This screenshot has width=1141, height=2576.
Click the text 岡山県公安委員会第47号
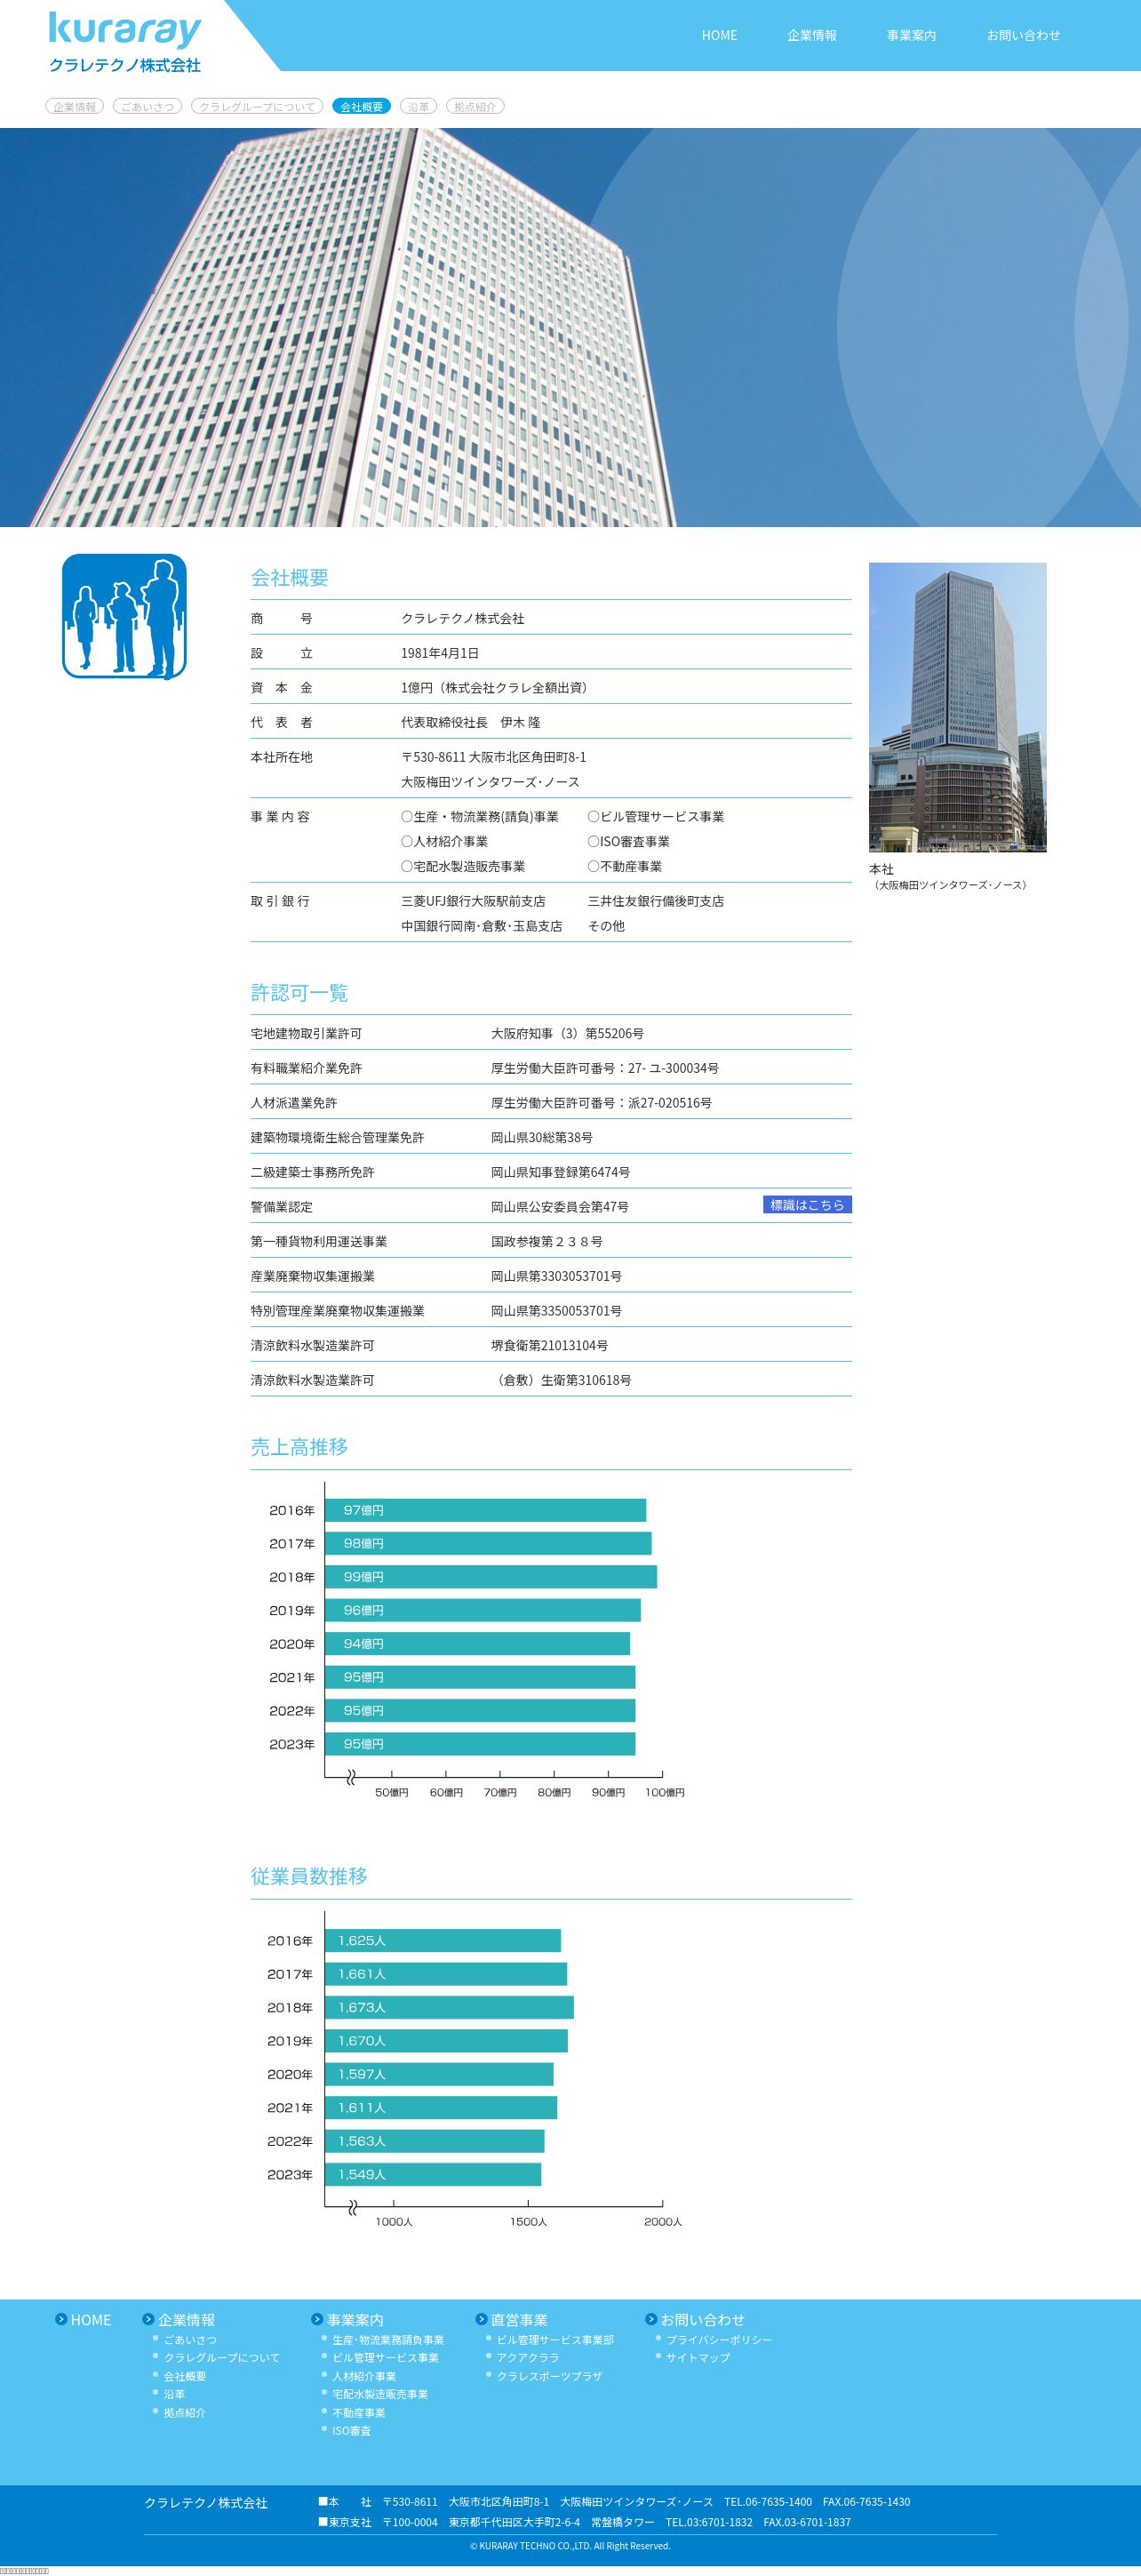[x=560, y=1207]
